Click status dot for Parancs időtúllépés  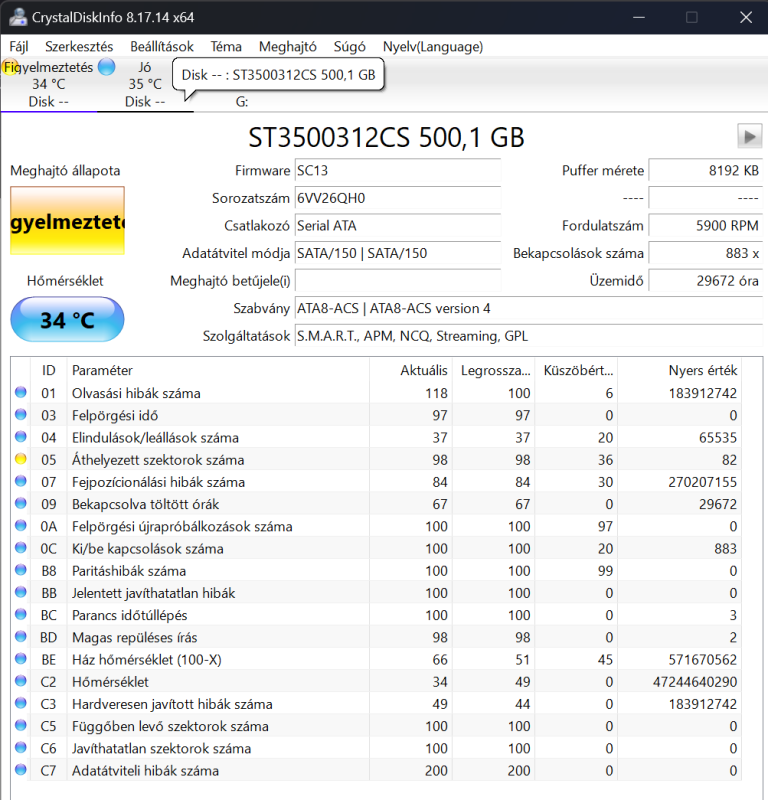(20, 614)
